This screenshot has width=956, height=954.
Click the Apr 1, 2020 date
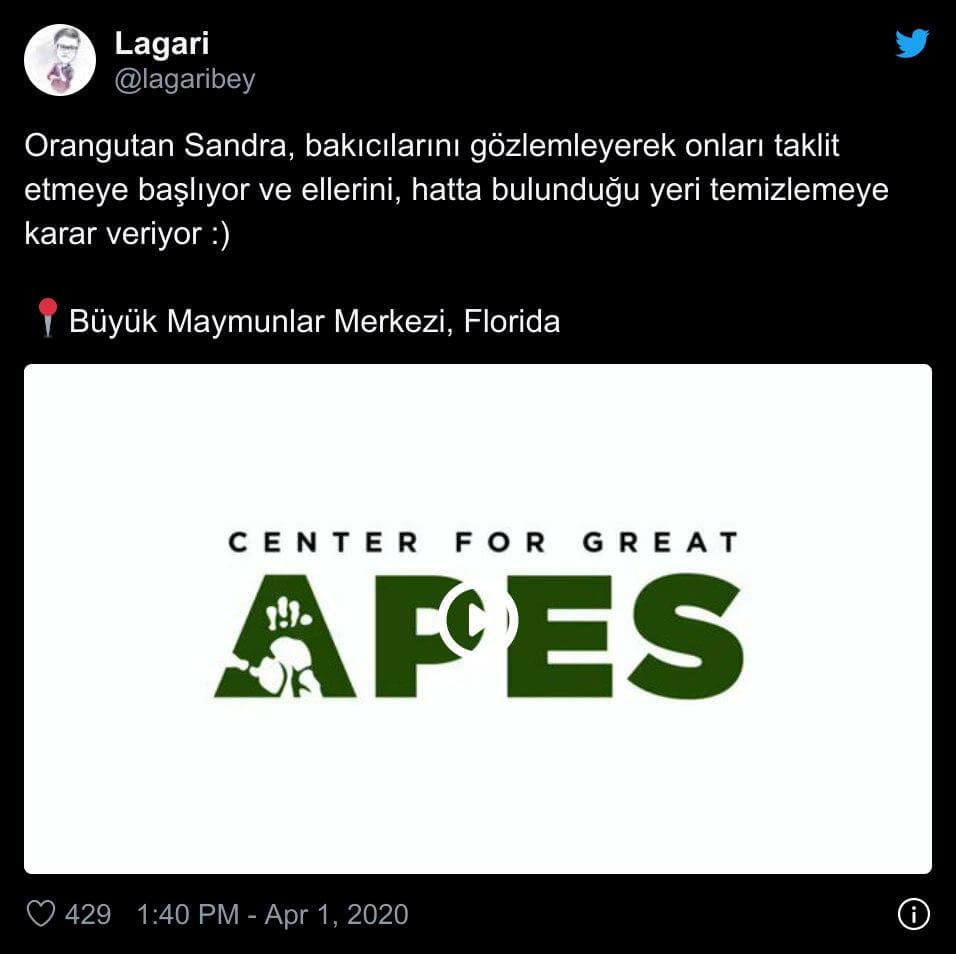click(x=337, y=915)
